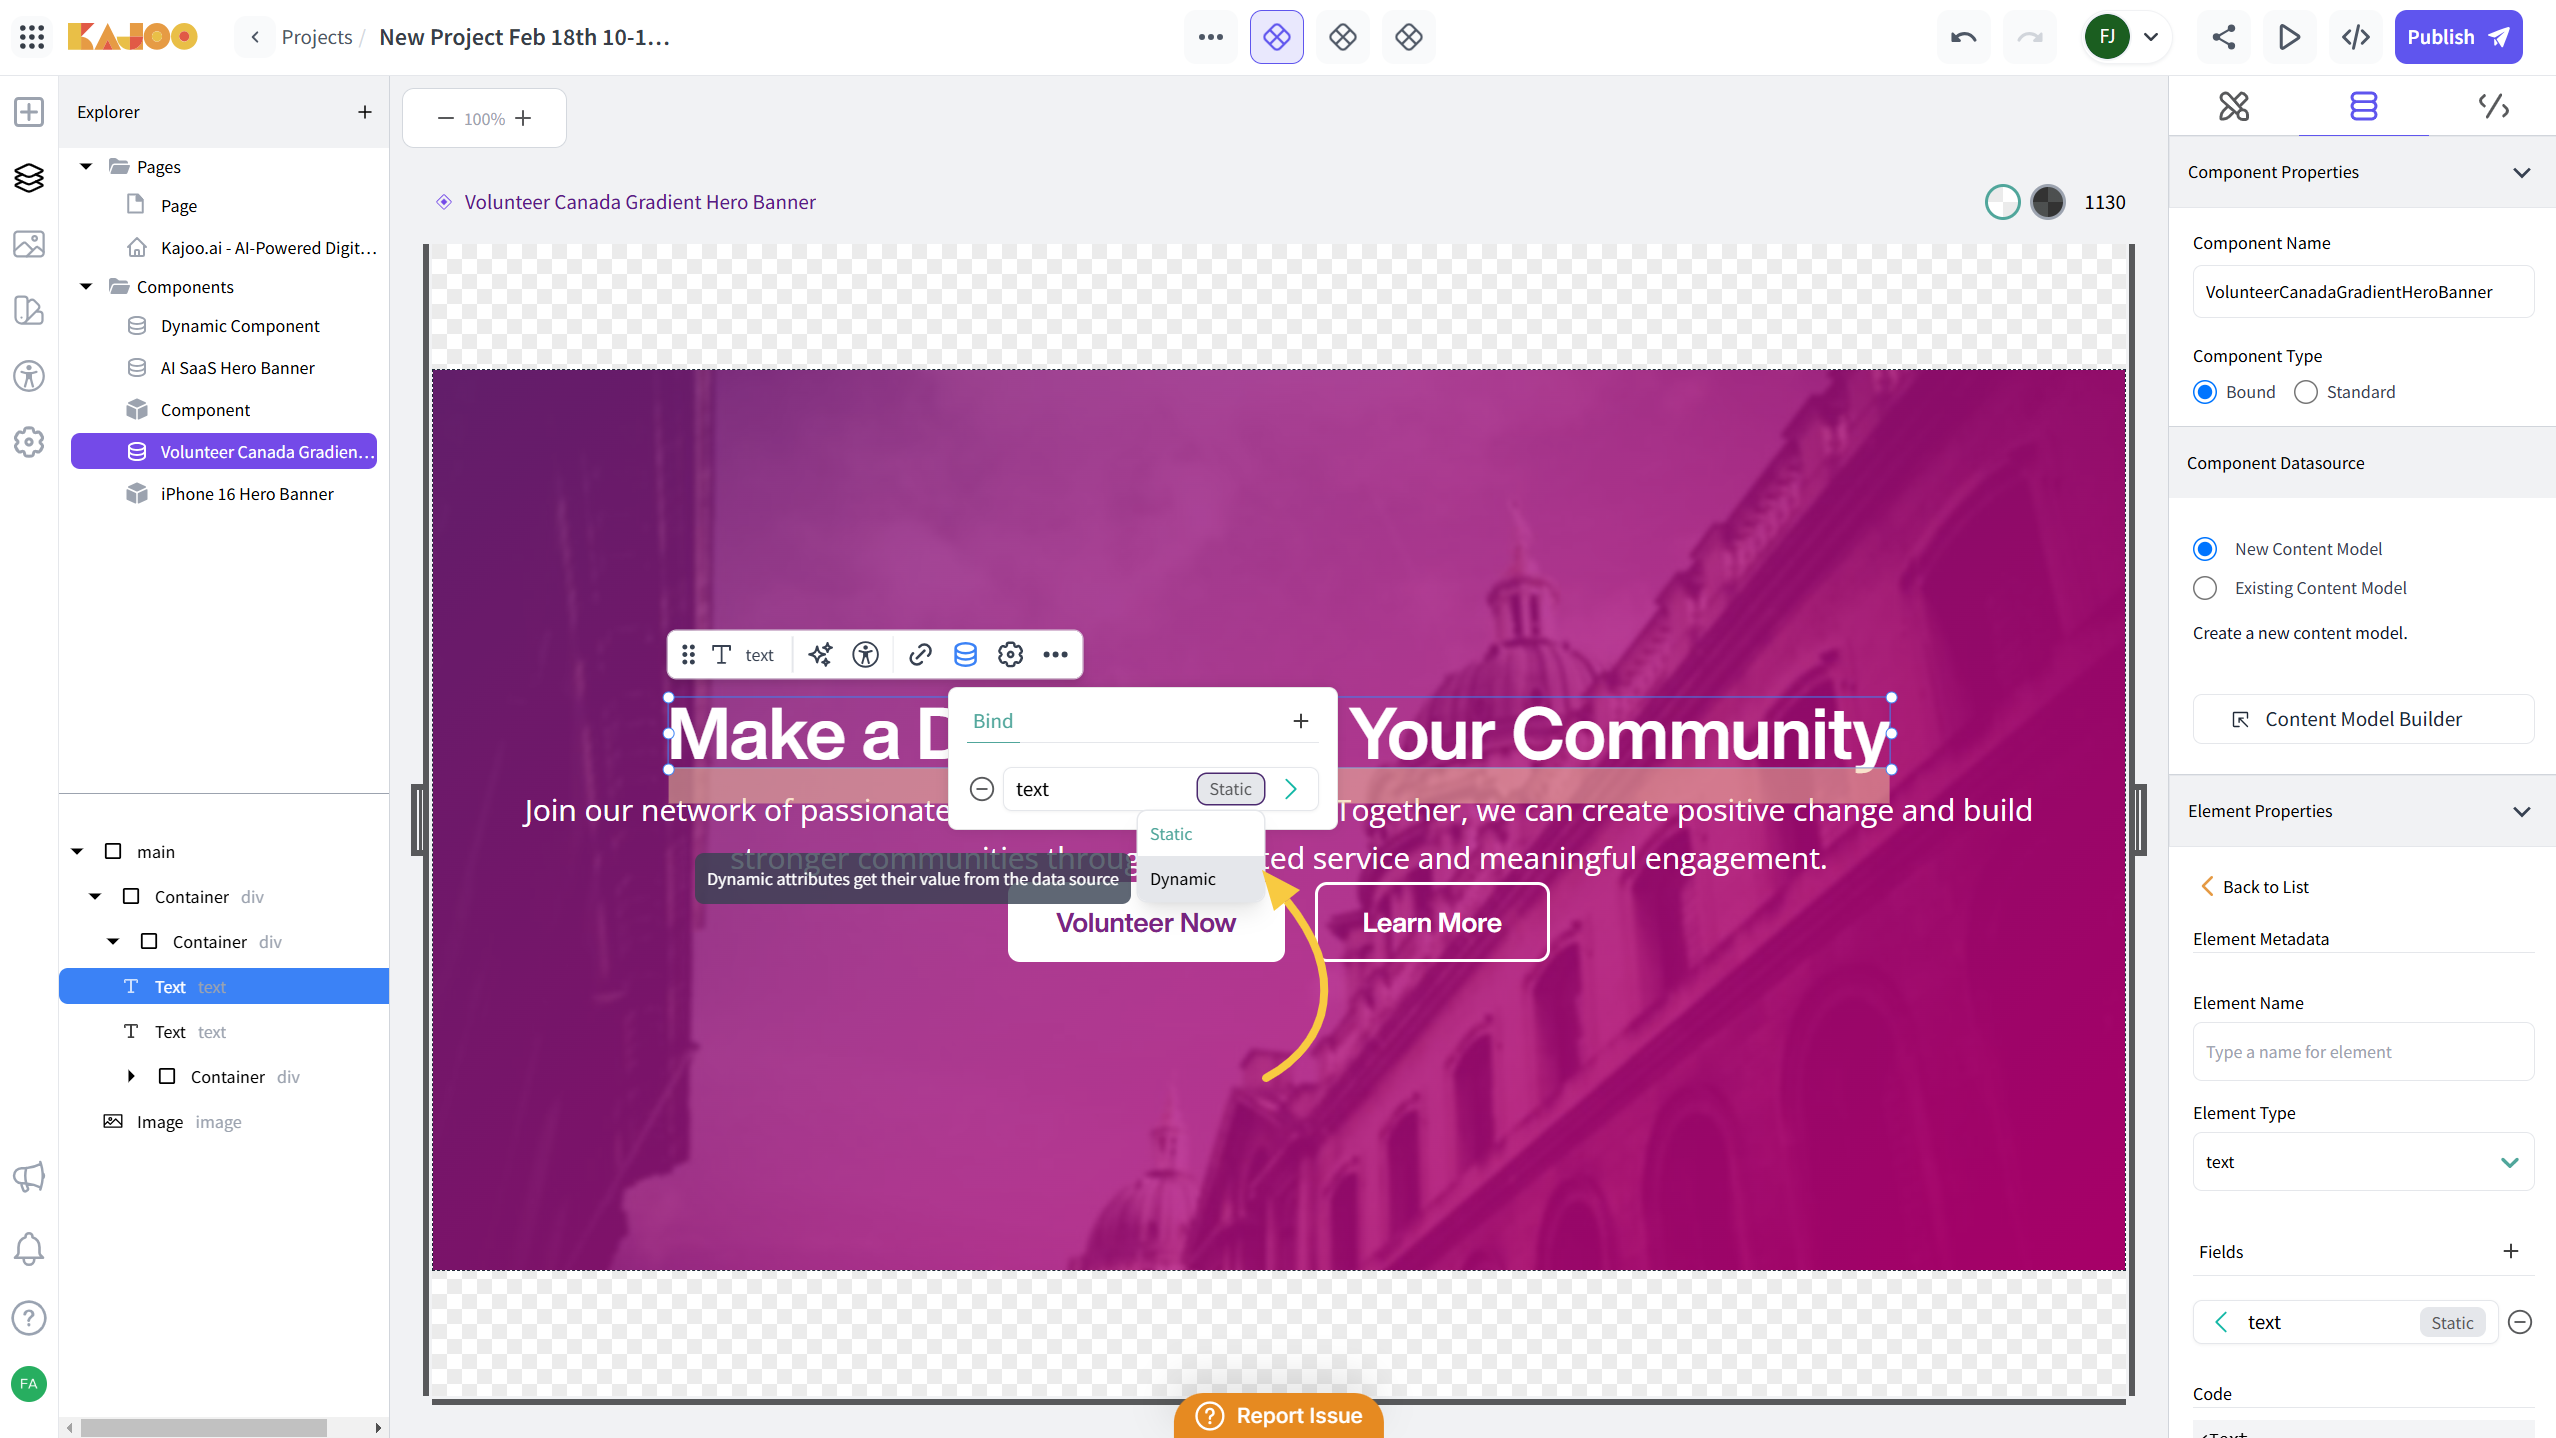Open the Element Type text dropdown

[x=2362, y=1162]
